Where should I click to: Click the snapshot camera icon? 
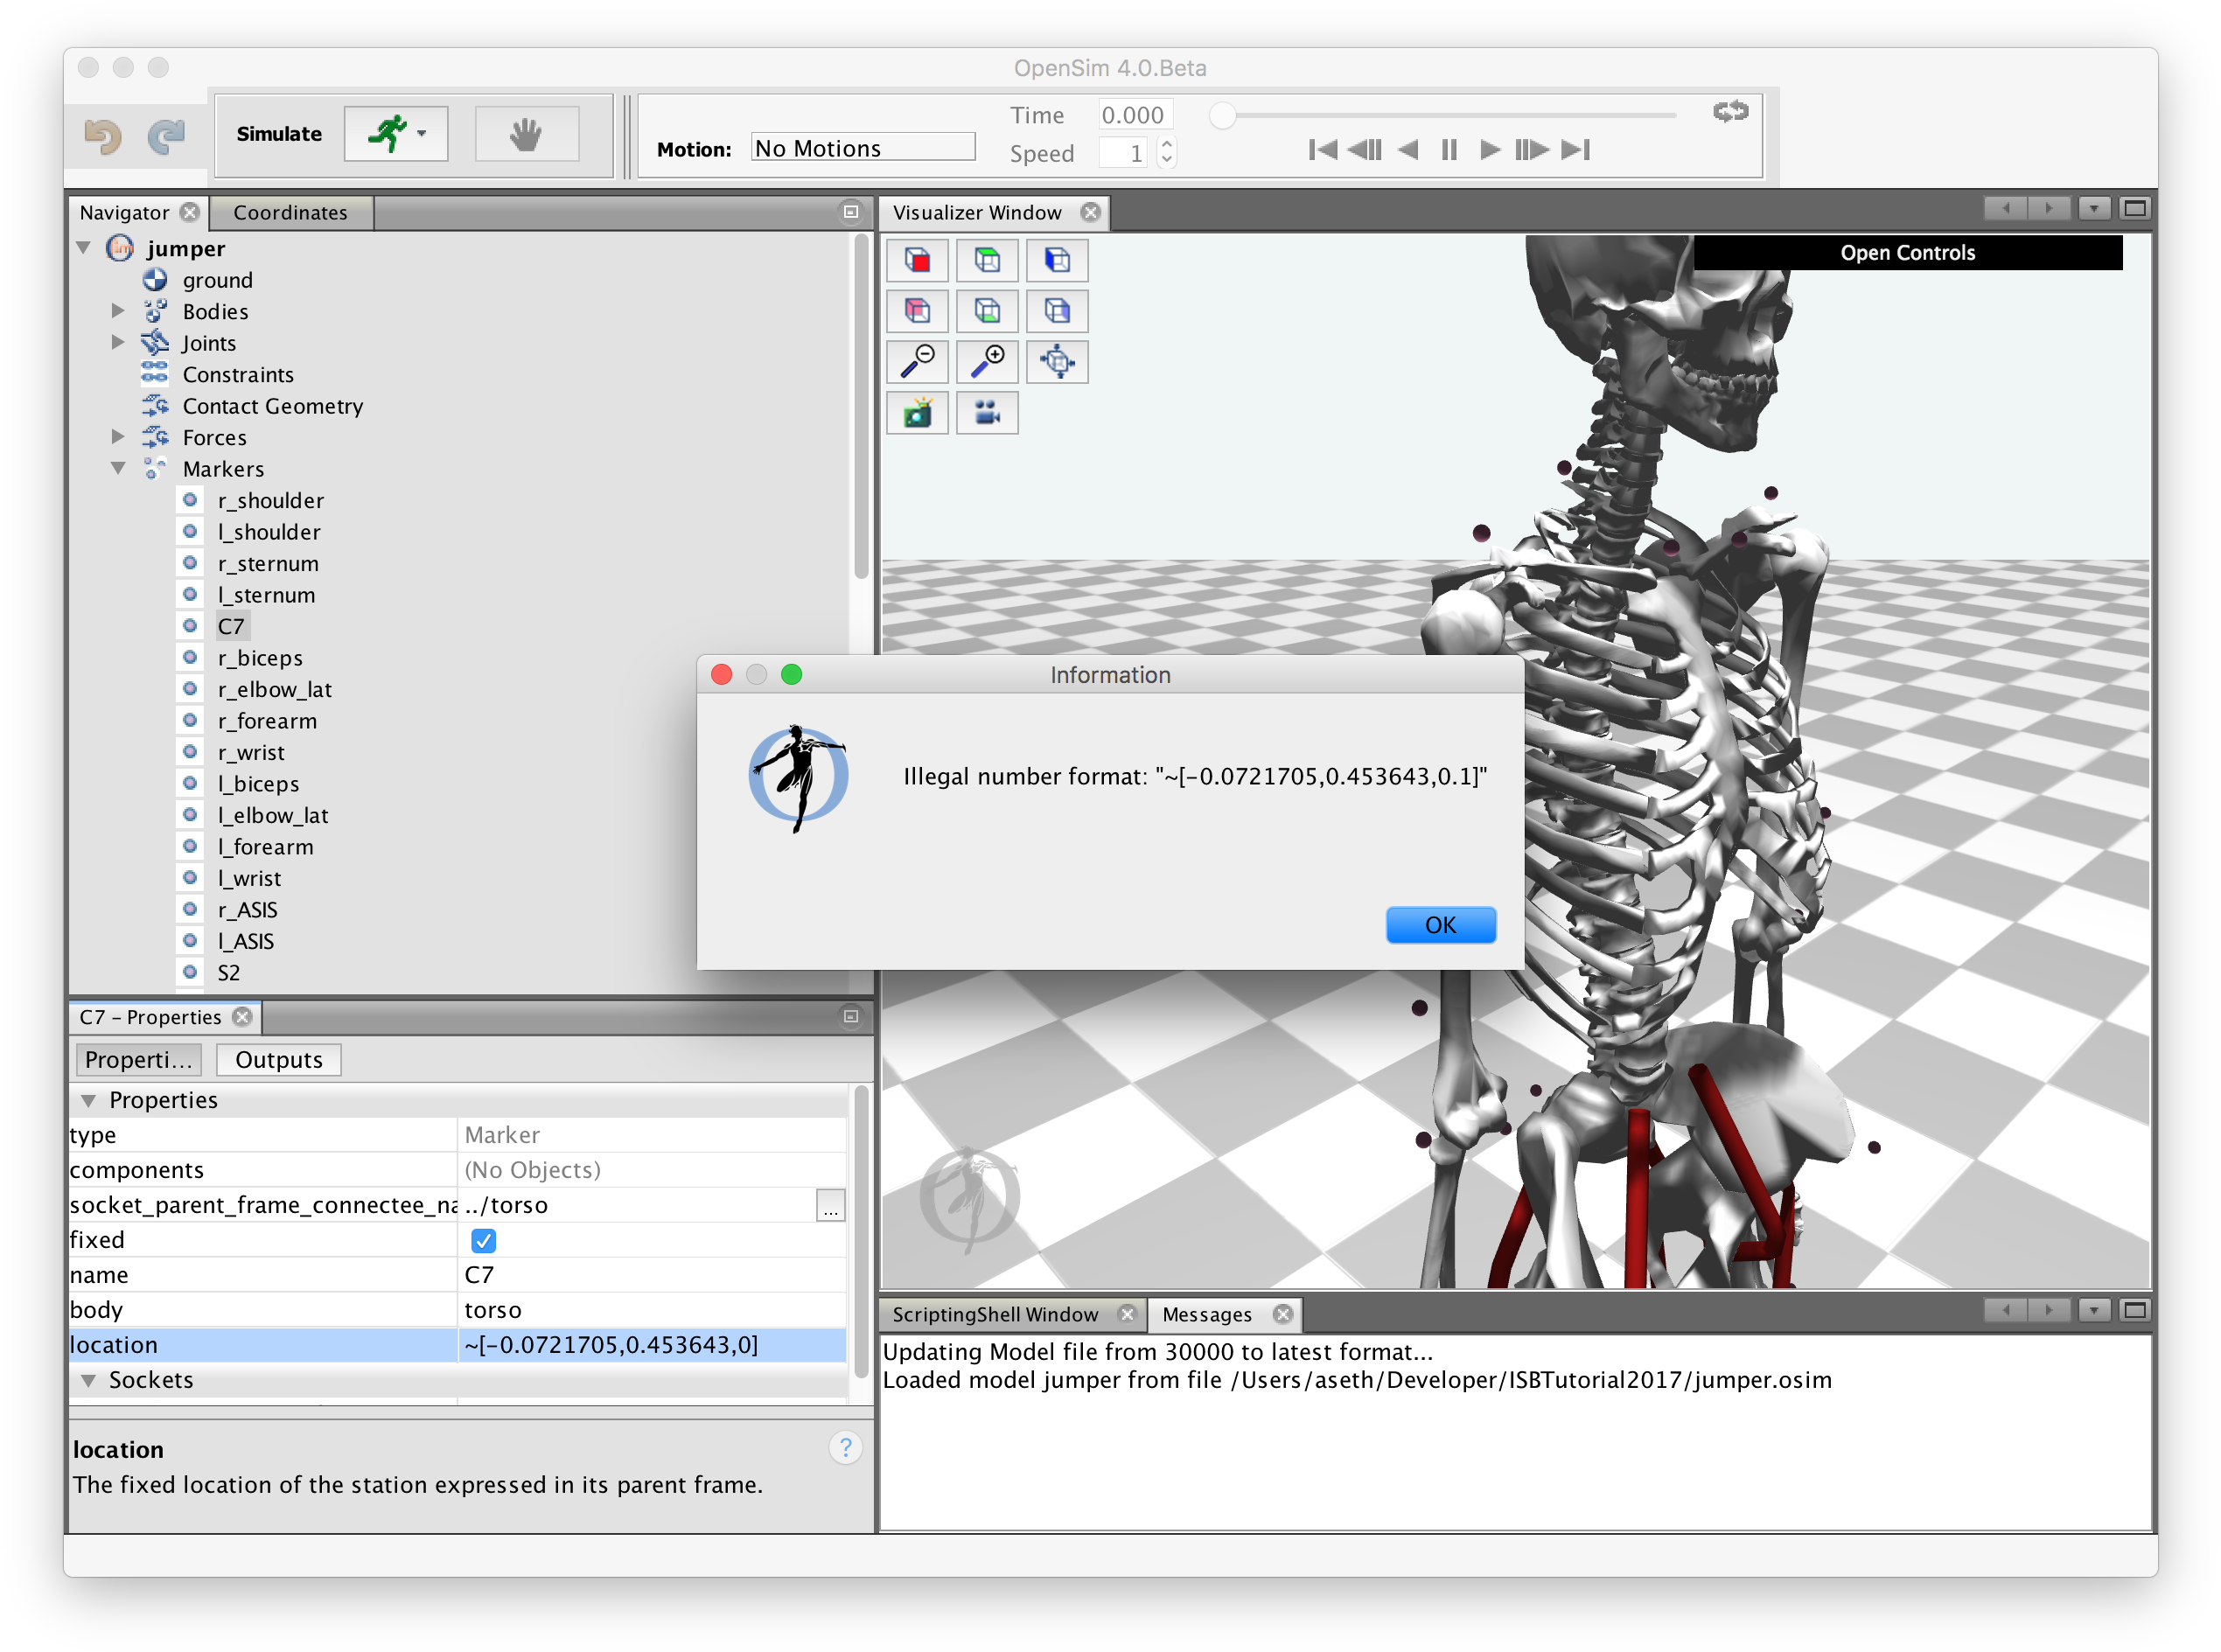[916, 413]
